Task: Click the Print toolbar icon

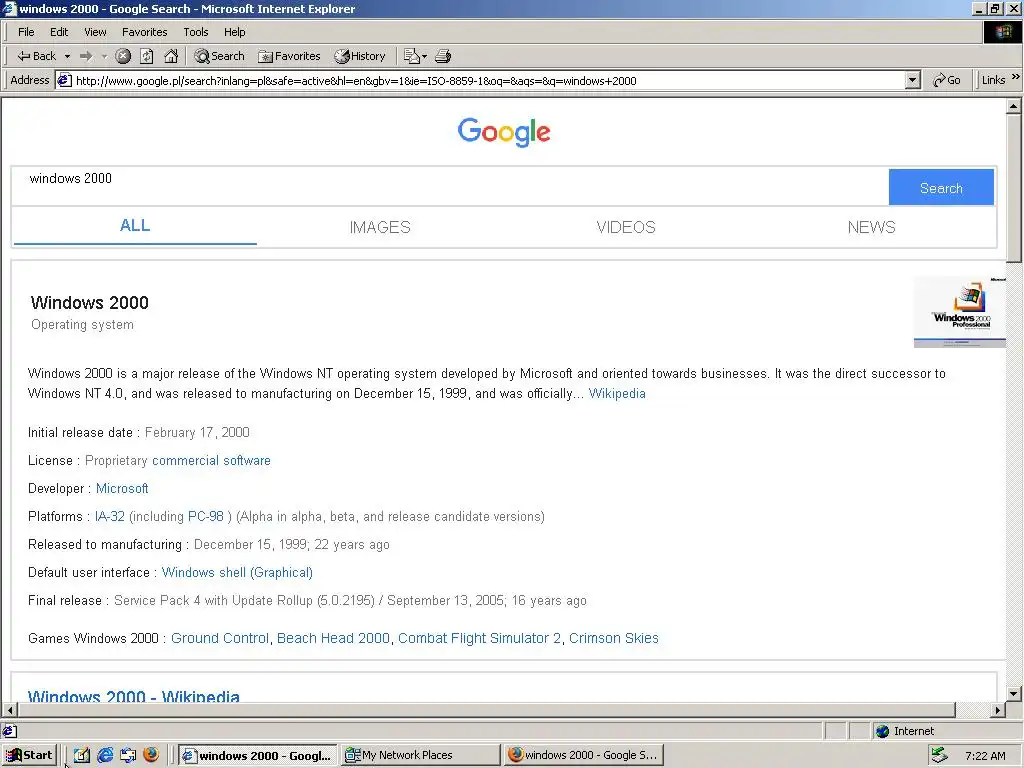Action: (x=443, y=56)
